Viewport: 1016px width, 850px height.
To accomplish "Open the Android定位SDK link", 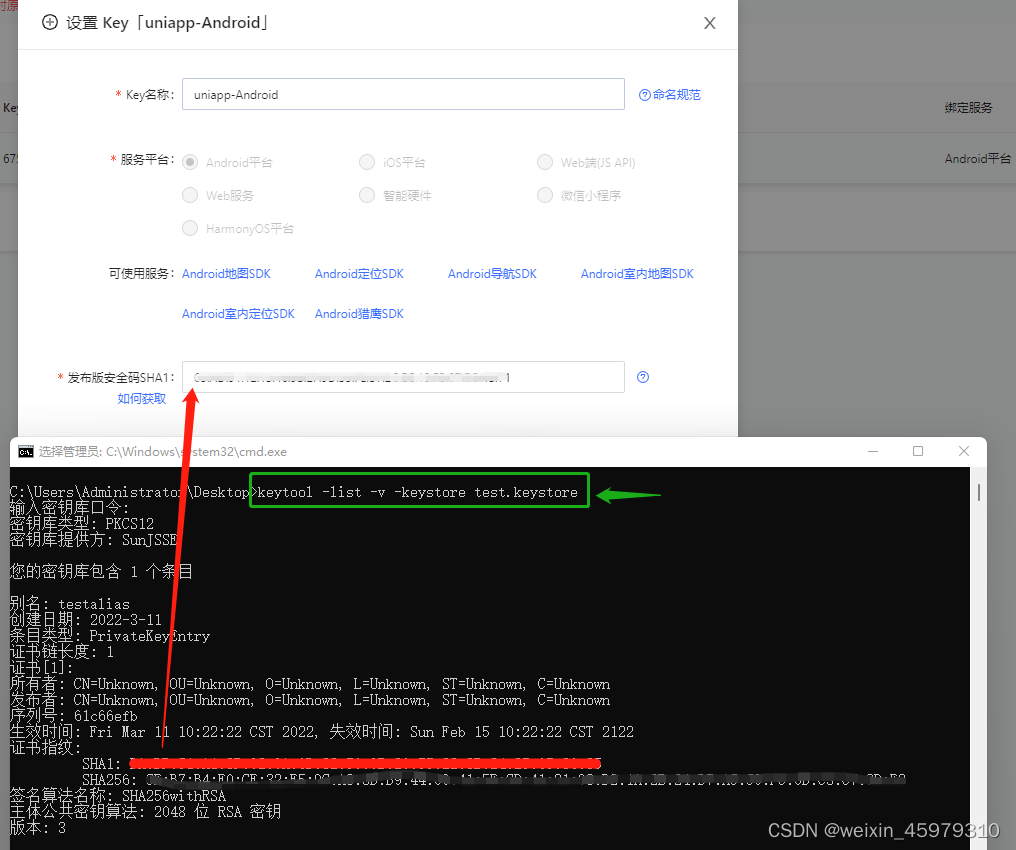I will (x=359, y=274).
